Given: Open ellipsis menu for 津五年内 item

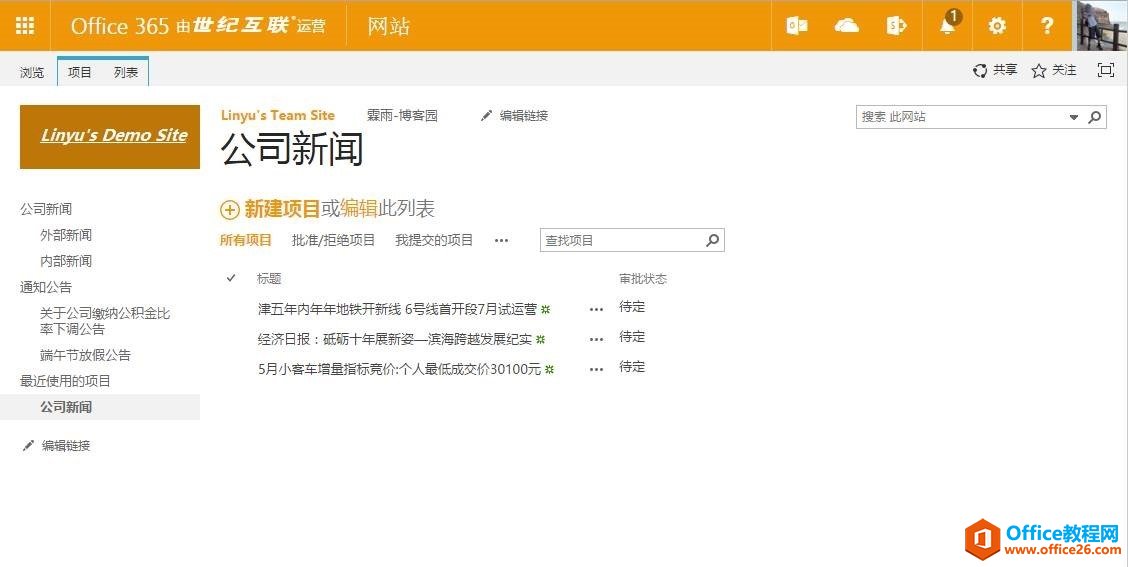Looking at the screenshot, I should point(596,309).
